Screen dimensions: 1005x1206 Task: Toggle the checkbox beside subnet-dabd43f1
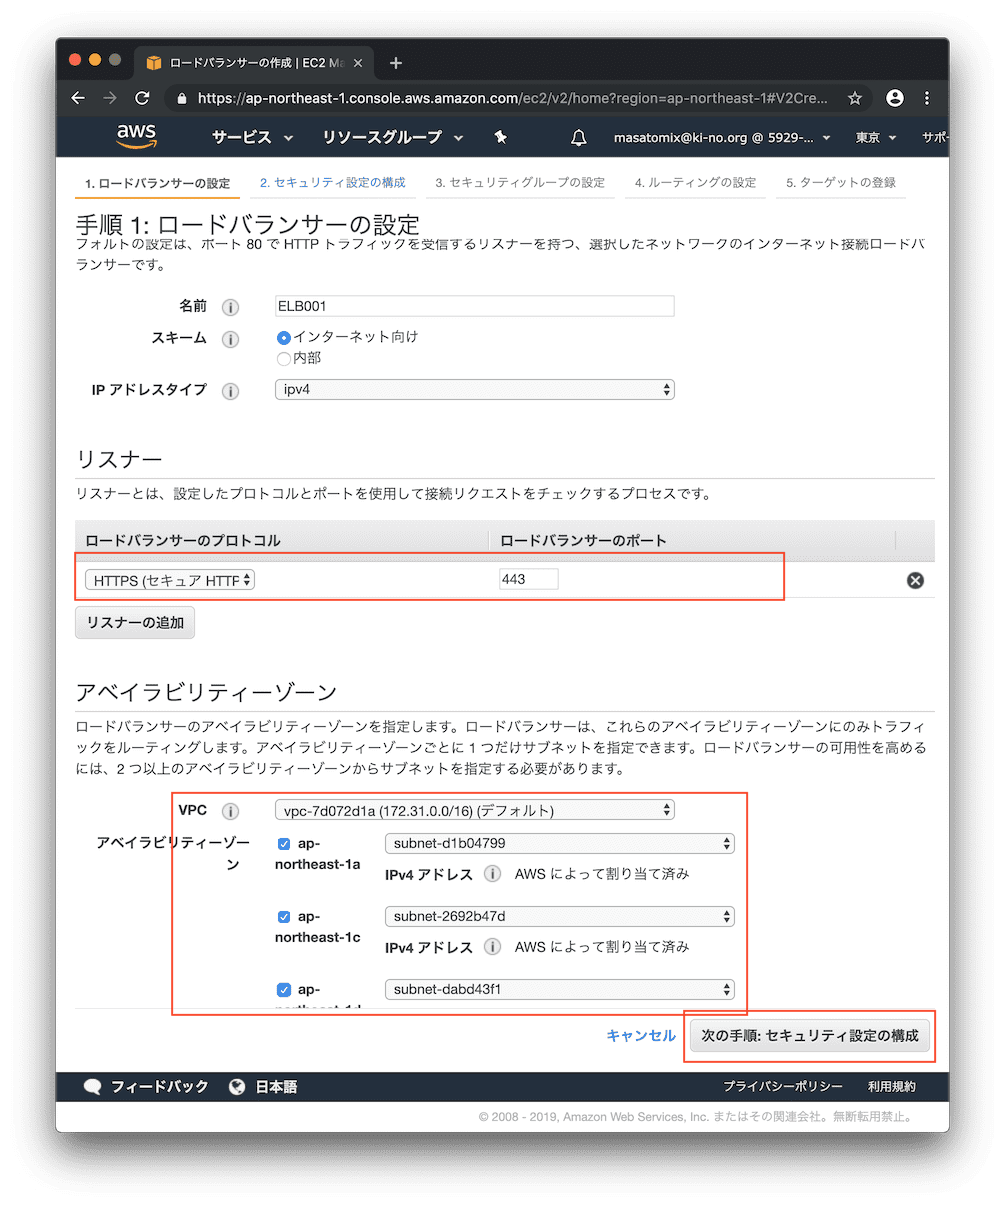coord(284,990)
